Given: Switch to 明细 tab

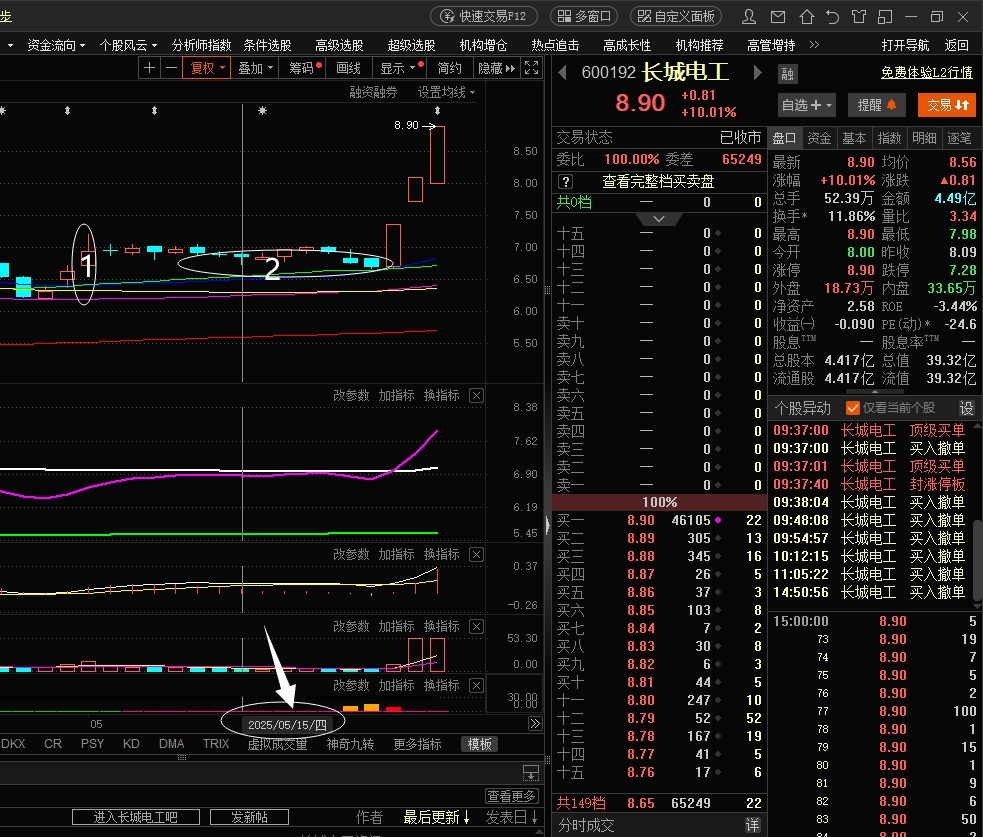Looking at the screenshot, I should (924, 138).
